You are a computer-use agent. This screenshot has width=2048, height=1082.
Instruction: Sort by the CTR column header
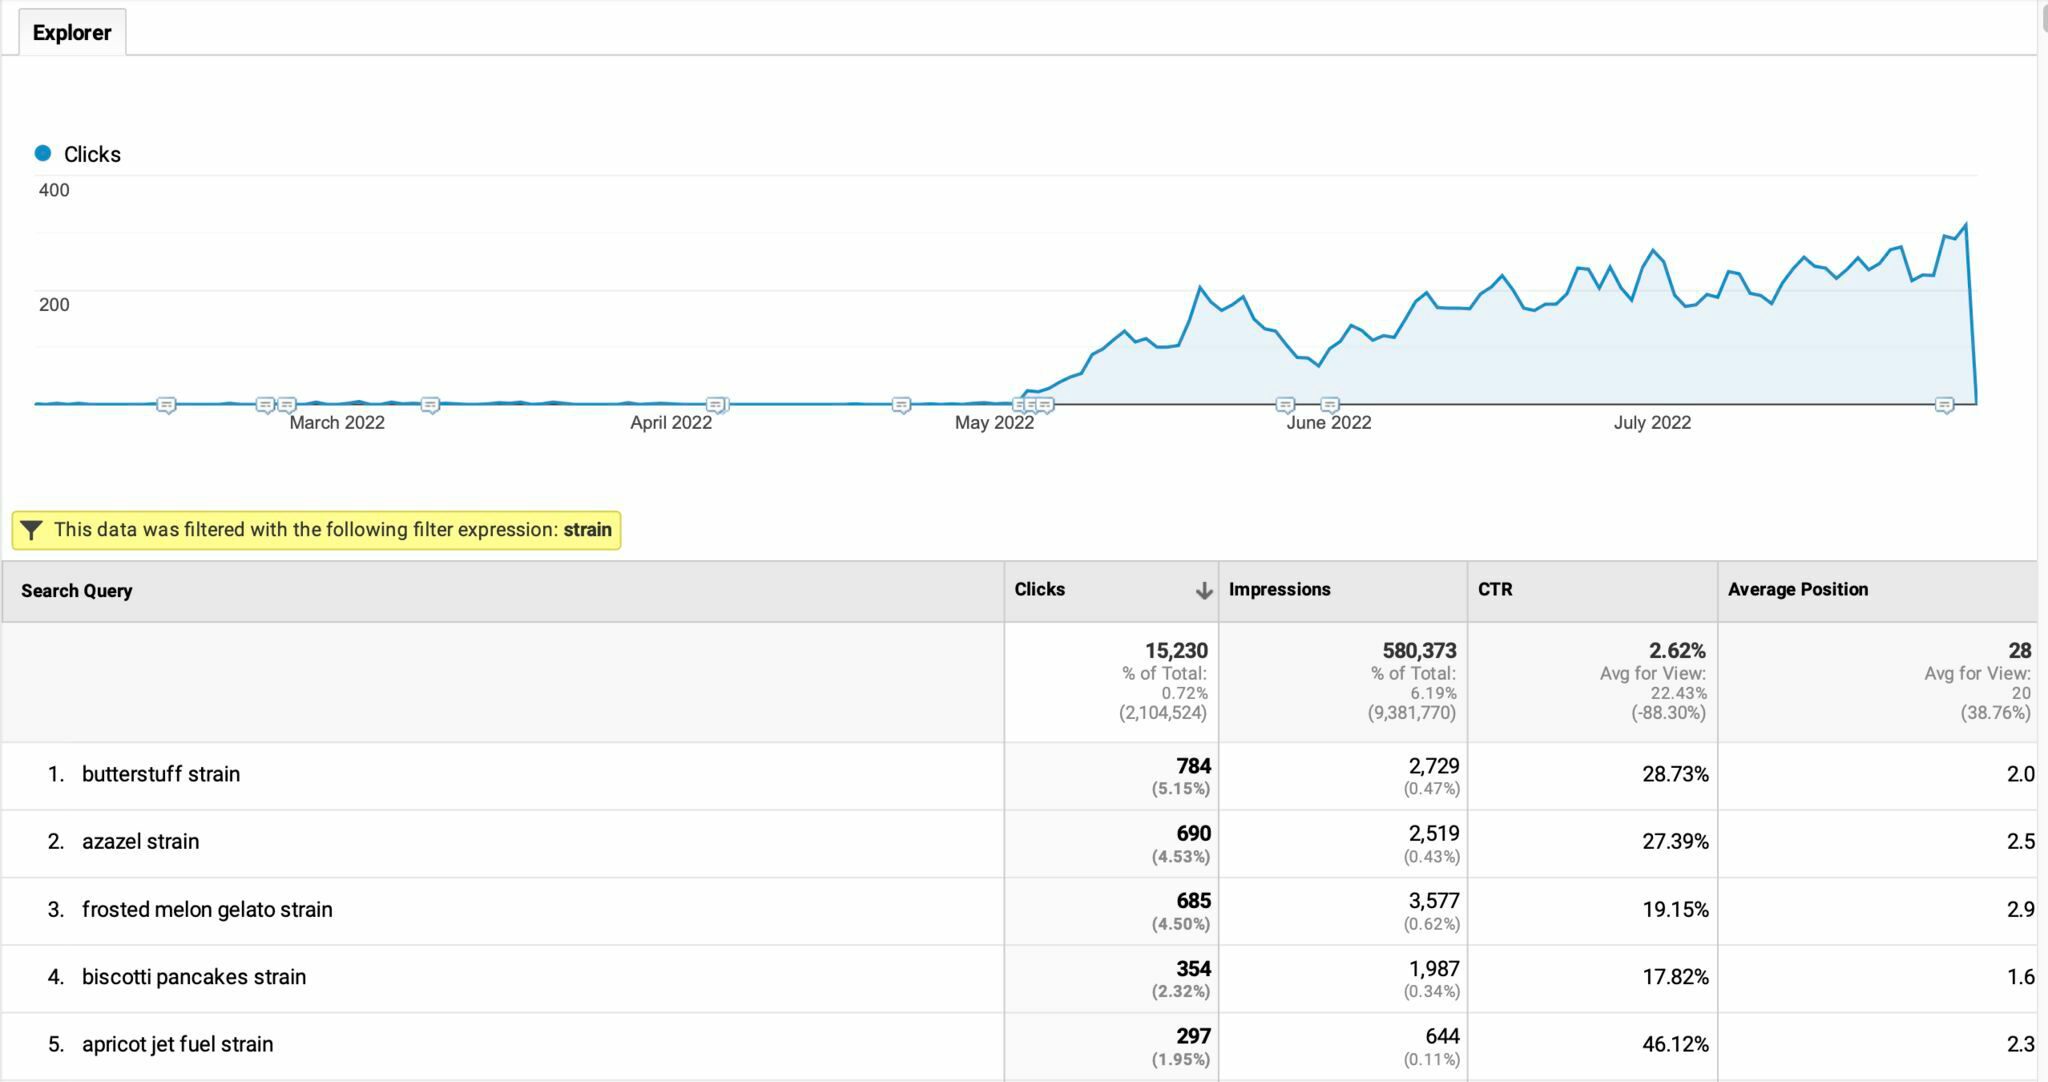click(1495, 589)
